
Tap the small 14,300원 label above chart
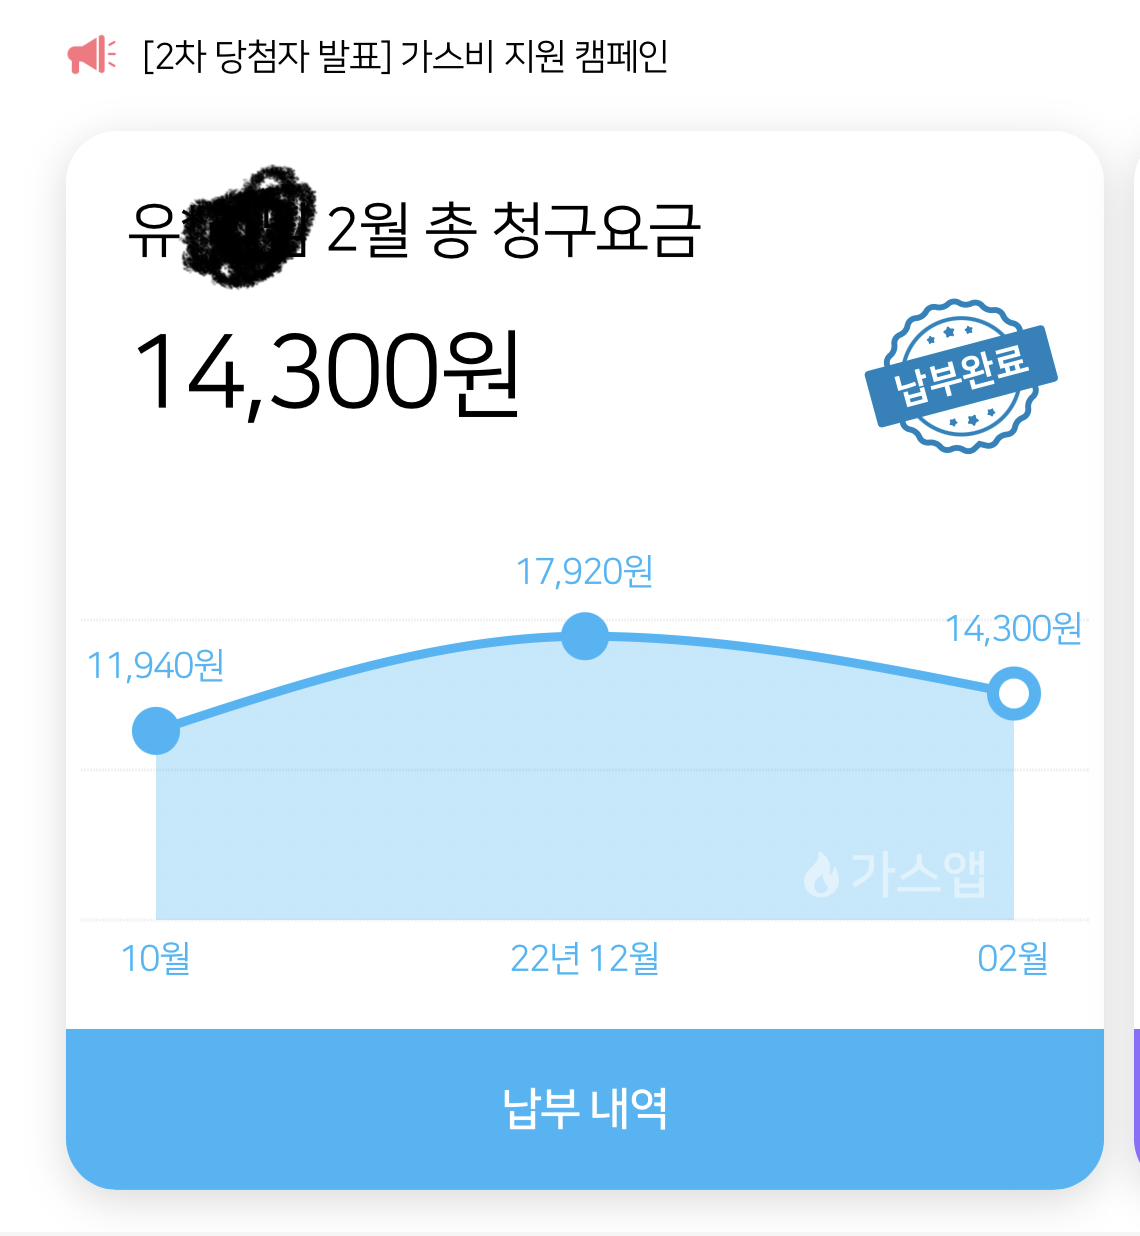click(x=1013, y=628)
